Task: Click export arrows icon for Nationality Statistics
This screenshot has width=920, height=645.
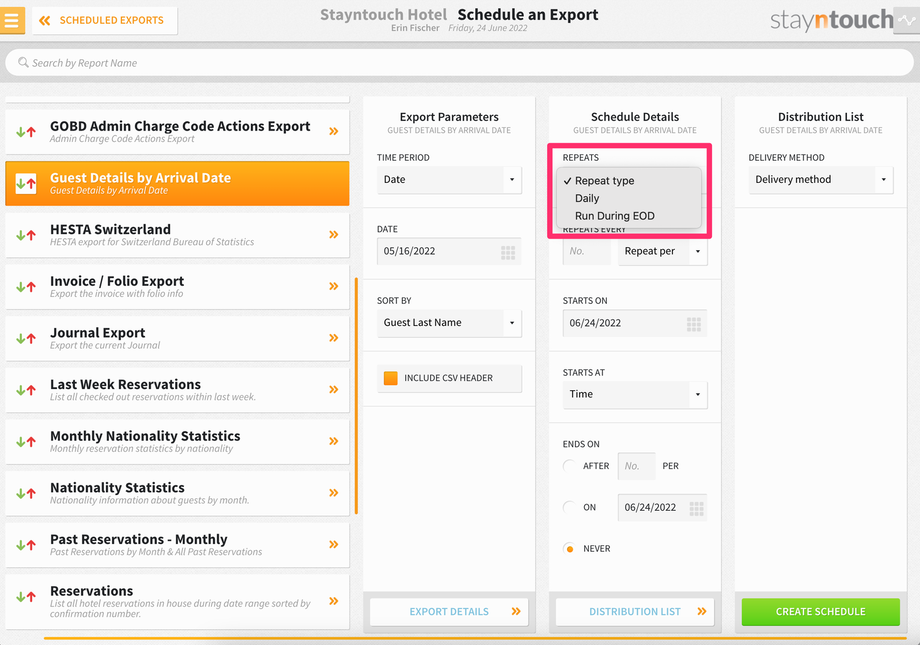Action: [x=26, y=494]
